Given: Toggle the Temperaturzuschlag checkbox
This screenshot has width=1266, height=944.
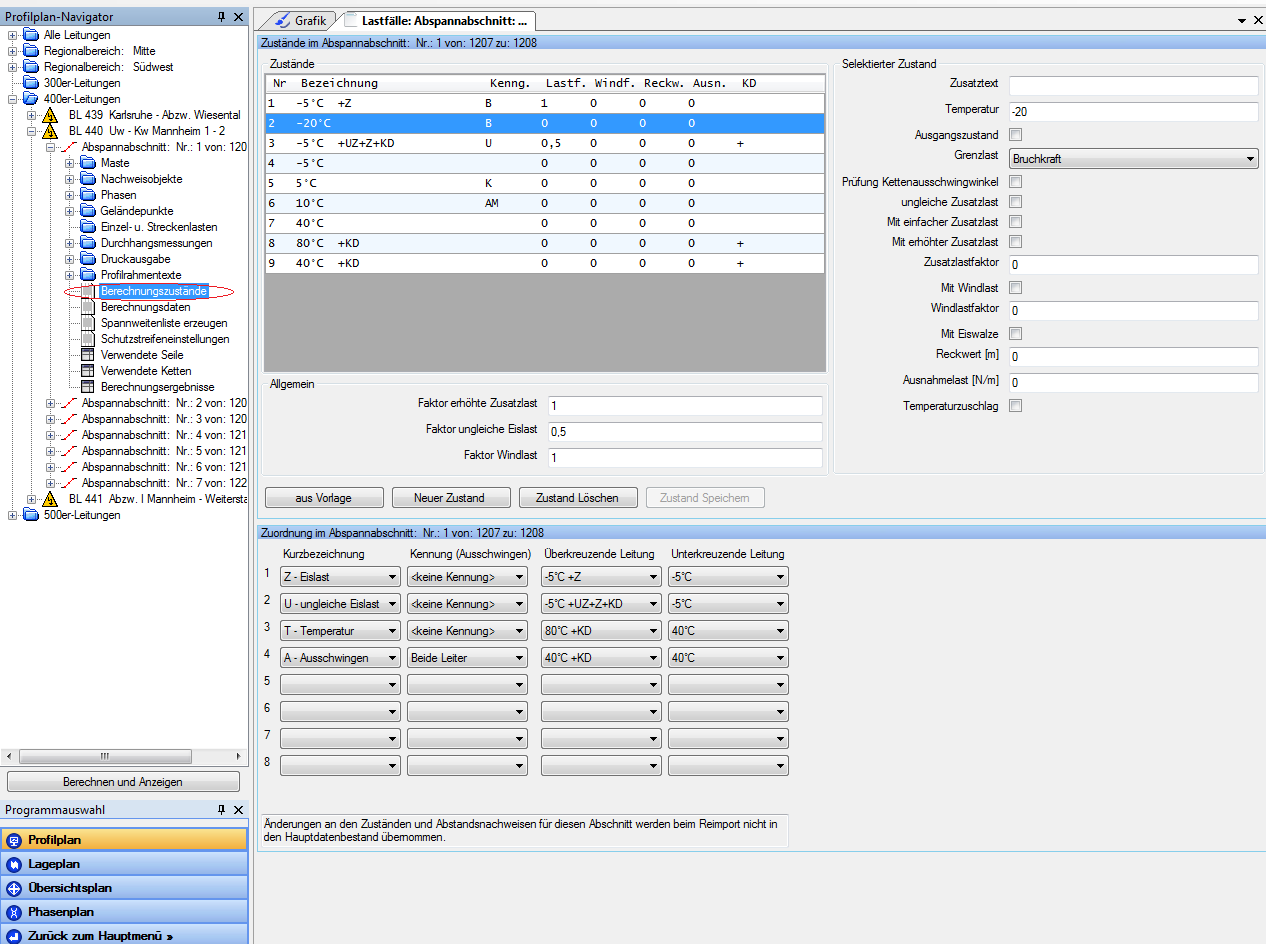Looking at the screenshot, I should click(x=1016, y=406).
